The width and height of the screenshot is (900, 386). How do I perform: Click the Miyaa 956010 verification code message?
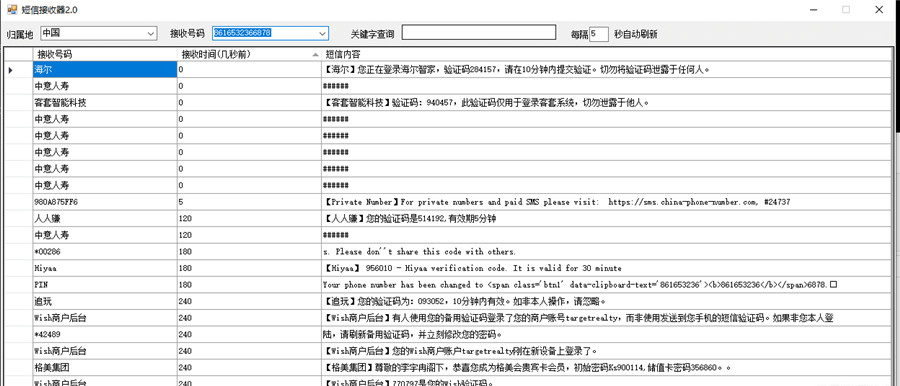(606, 268)
